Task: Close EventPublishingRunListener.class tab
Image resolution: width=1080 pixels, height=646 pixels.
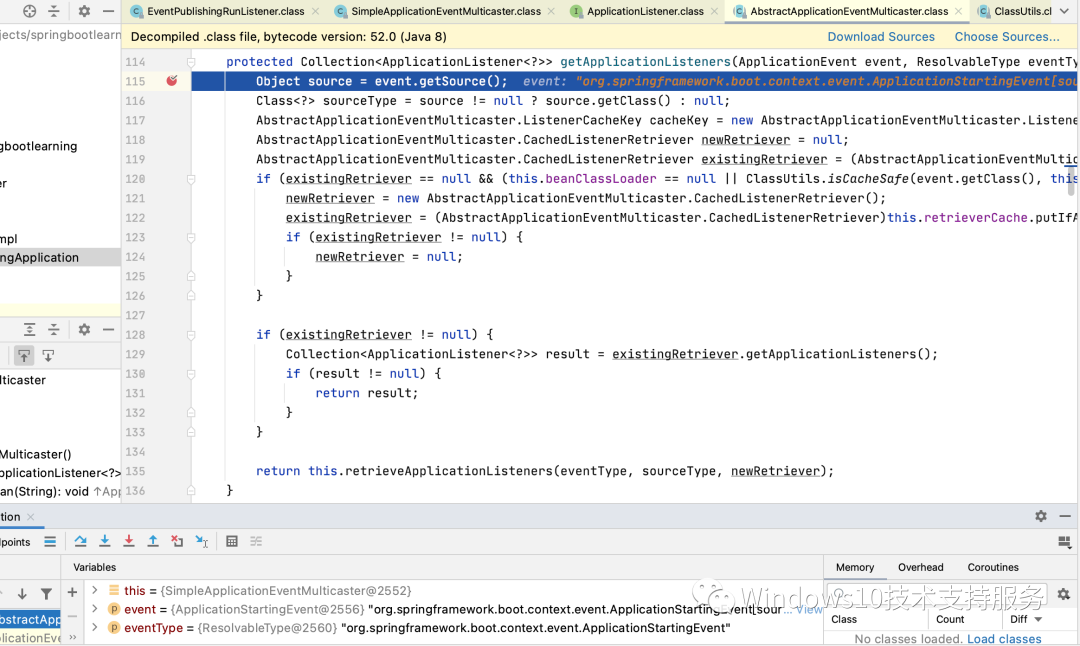Action: pos(315,11)
